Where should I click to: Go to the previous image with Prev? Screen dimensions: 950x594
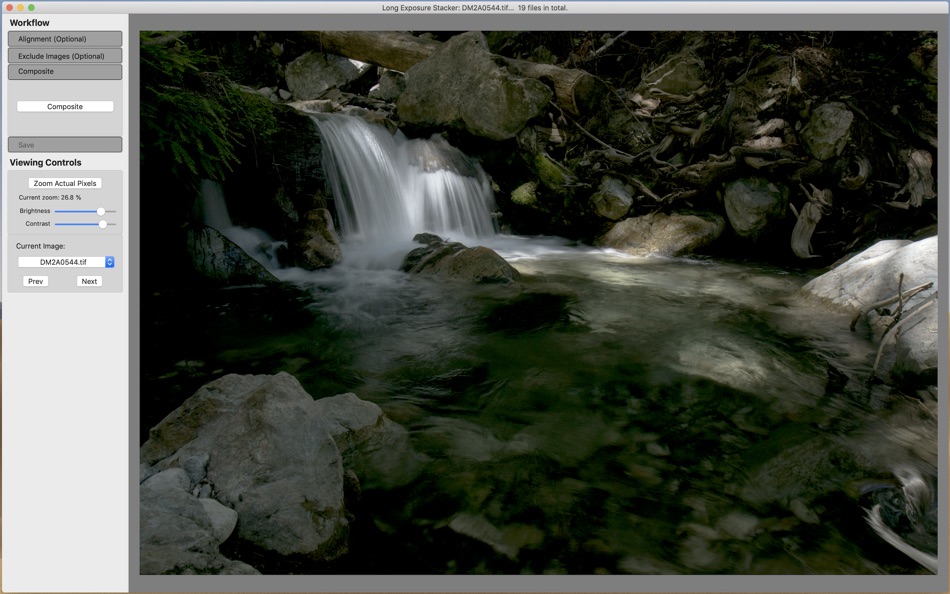coord(35,280)
